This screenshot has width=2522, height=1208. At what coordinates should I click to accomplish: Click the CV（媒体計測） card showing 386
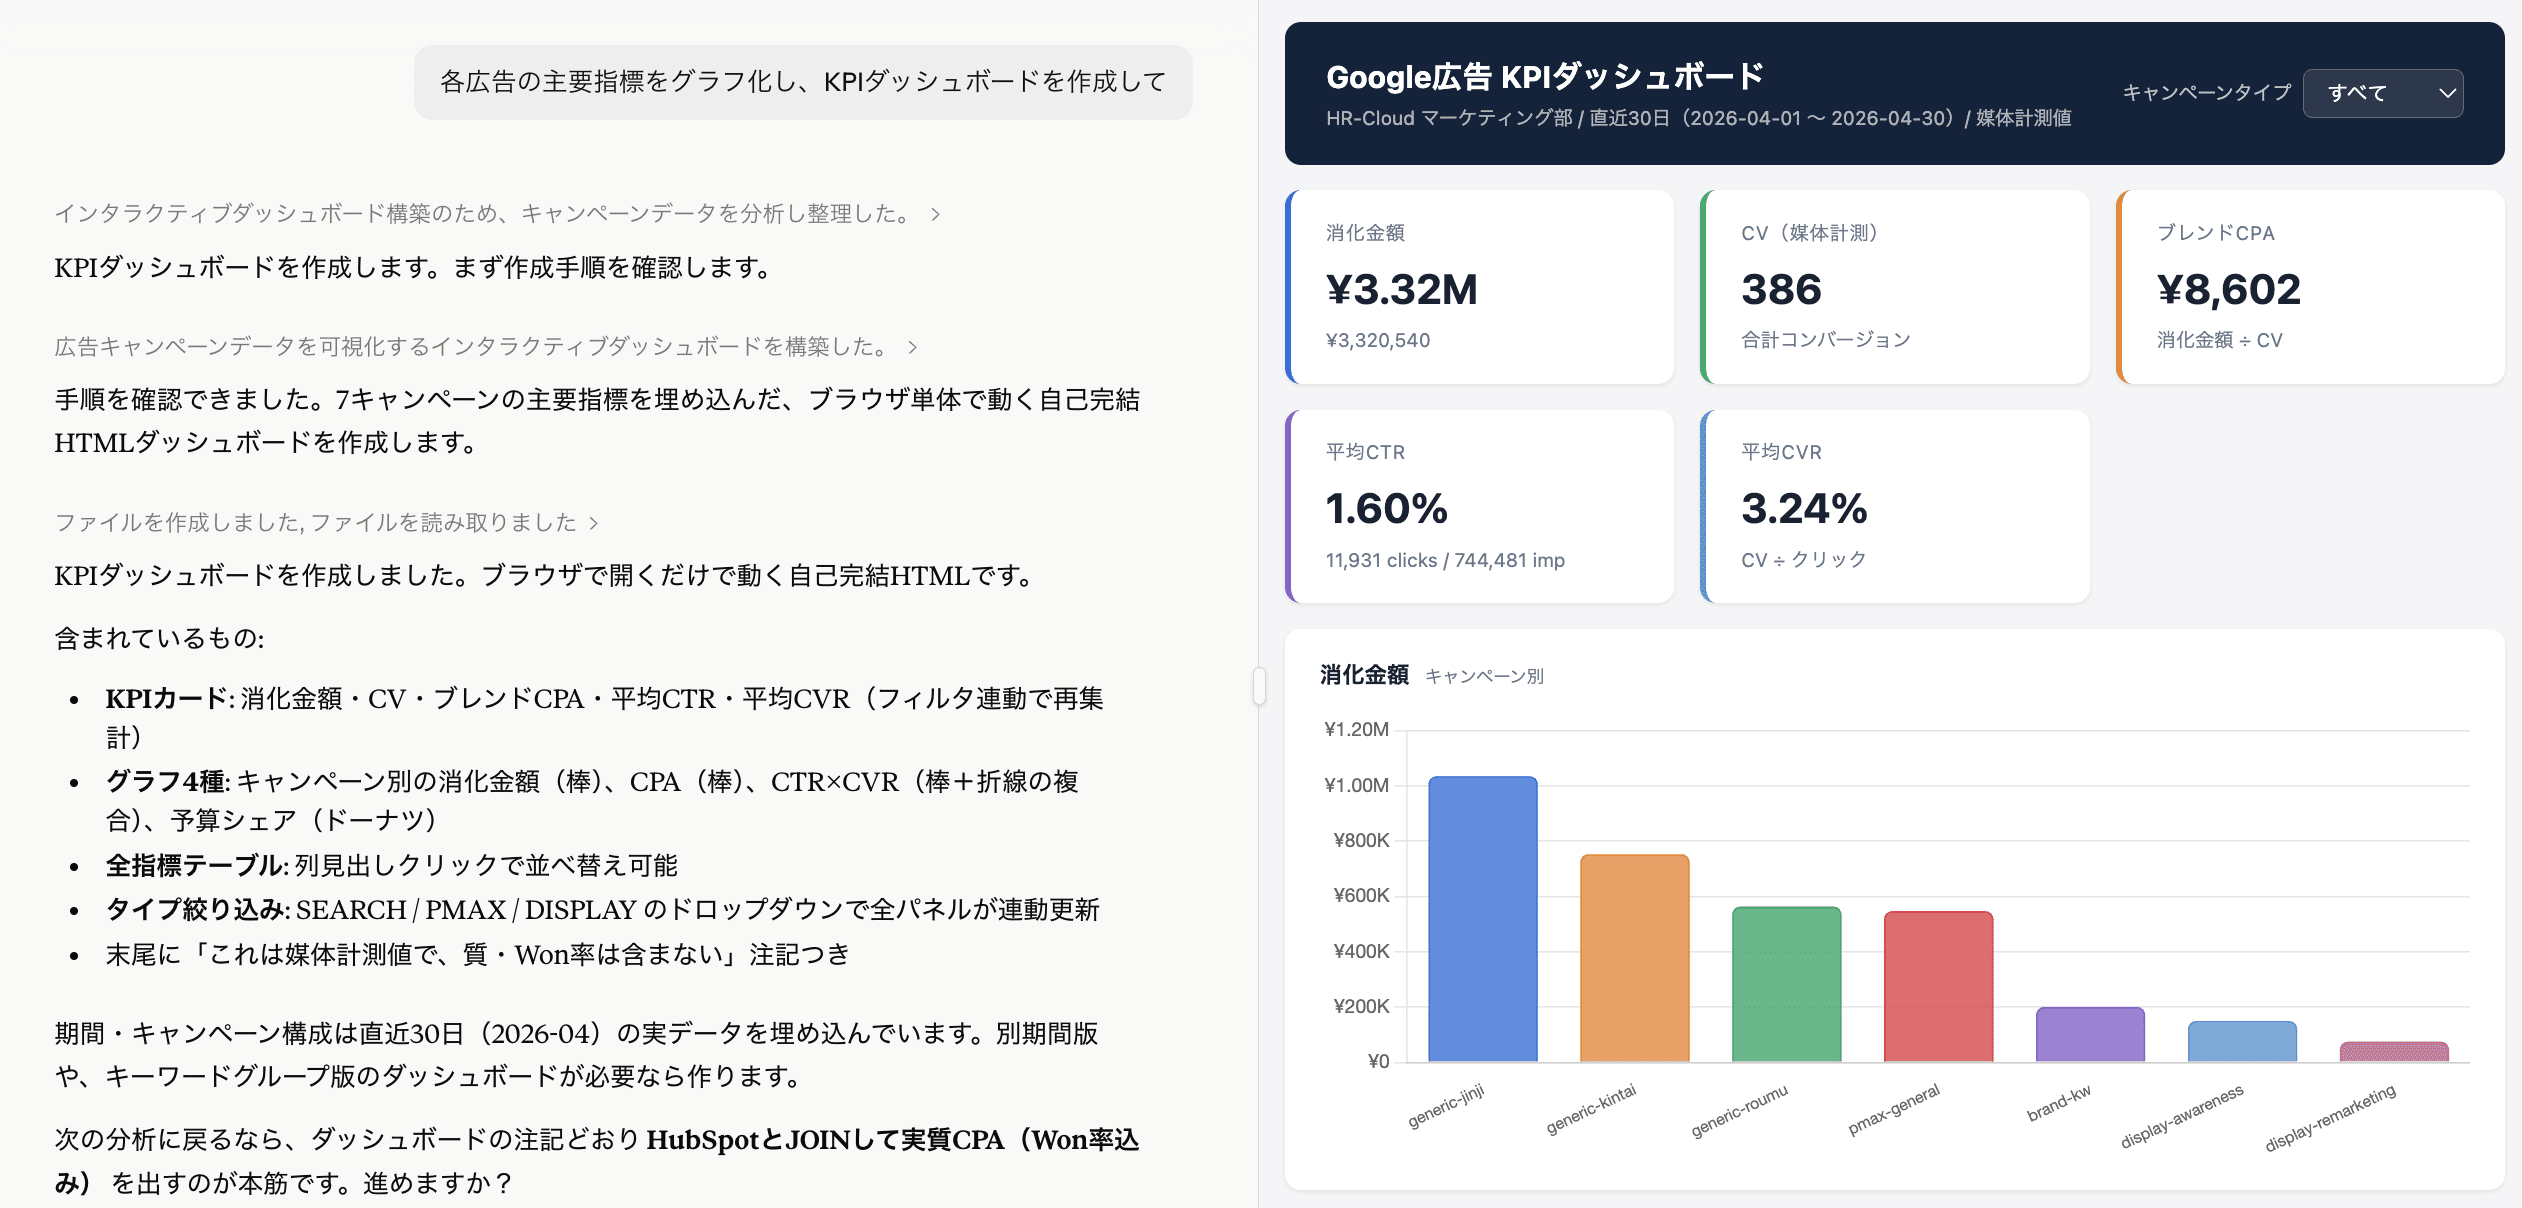click(1895, 287)
